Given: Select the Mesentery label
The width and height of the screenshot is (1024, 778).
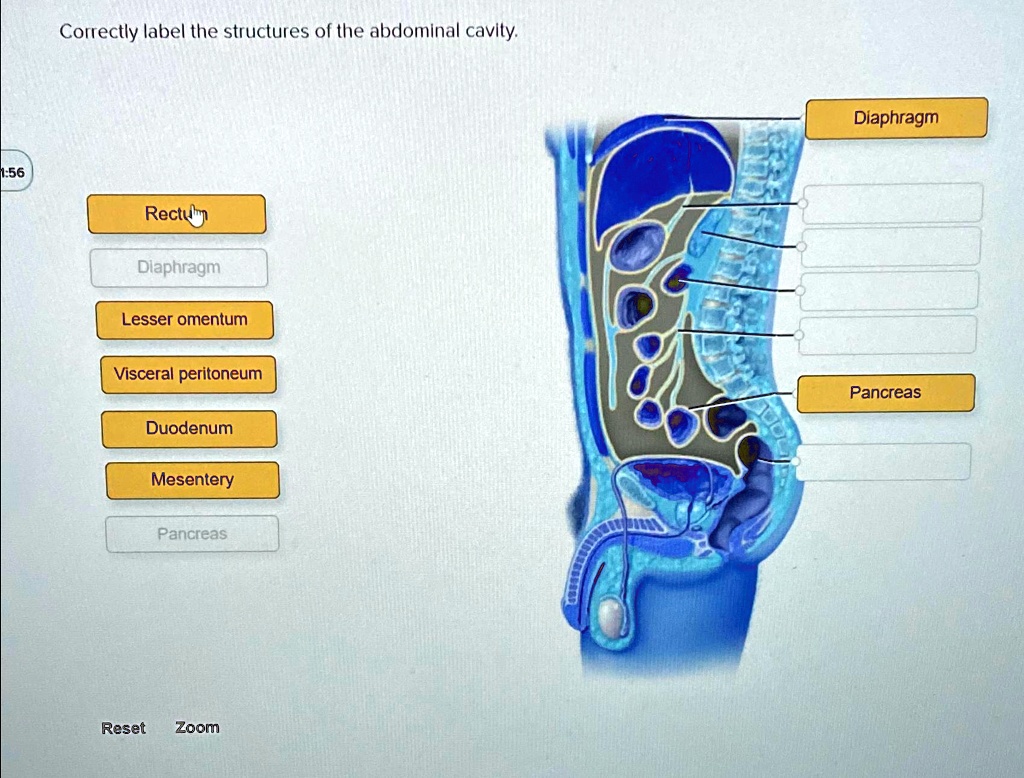Looking at the screenshot, I should [192, 480].
